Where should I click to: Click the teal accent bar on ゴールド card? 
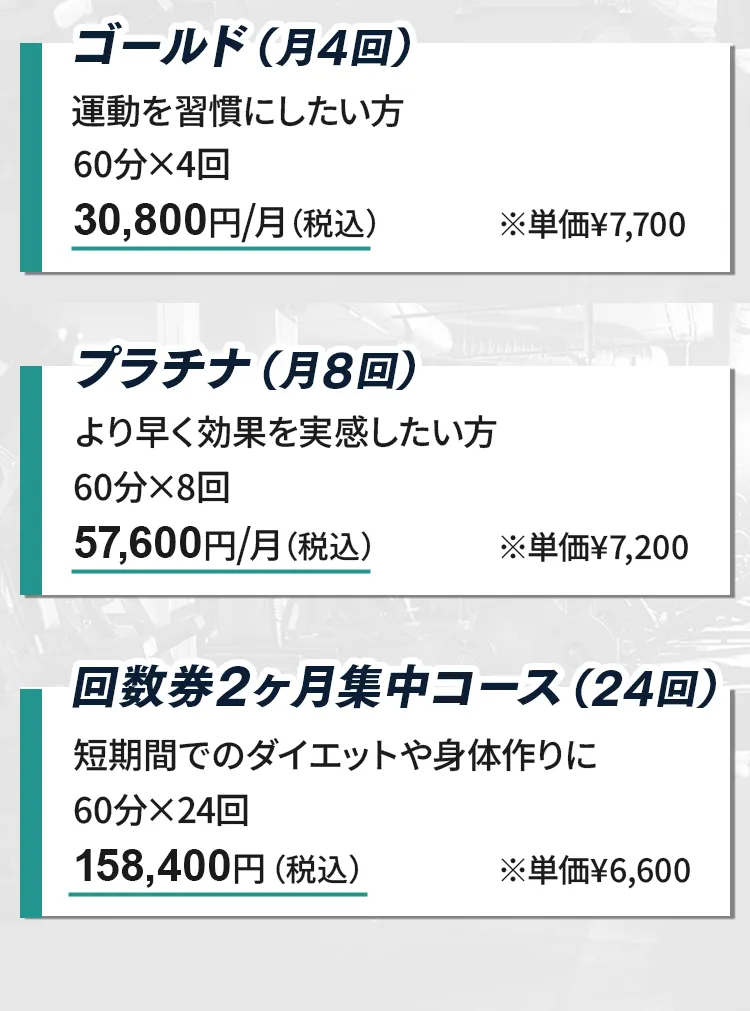(31, 158)
